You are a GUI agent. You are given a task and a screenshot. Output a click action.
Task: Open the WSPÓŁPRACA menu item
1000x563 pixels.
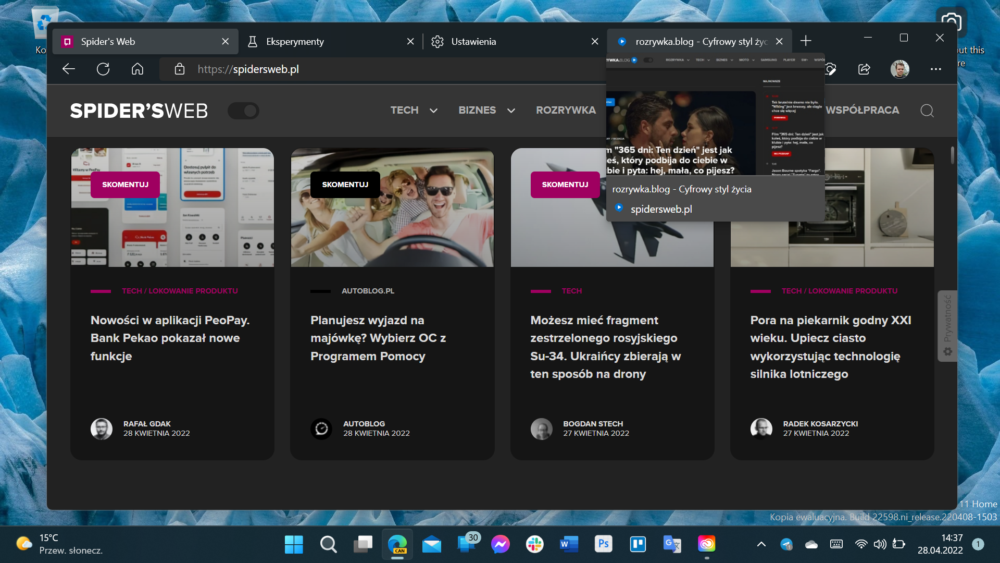click(x=862, y=110)
